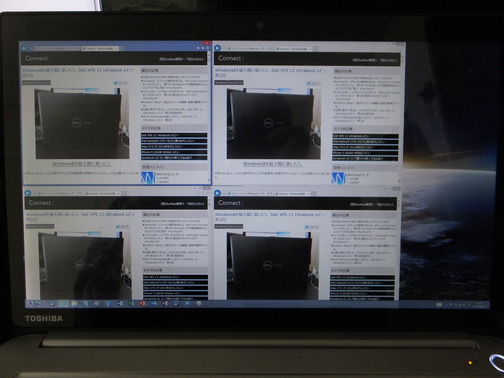
Task: Click the Tweet button in bottom-right window
Action: [311, 227]
